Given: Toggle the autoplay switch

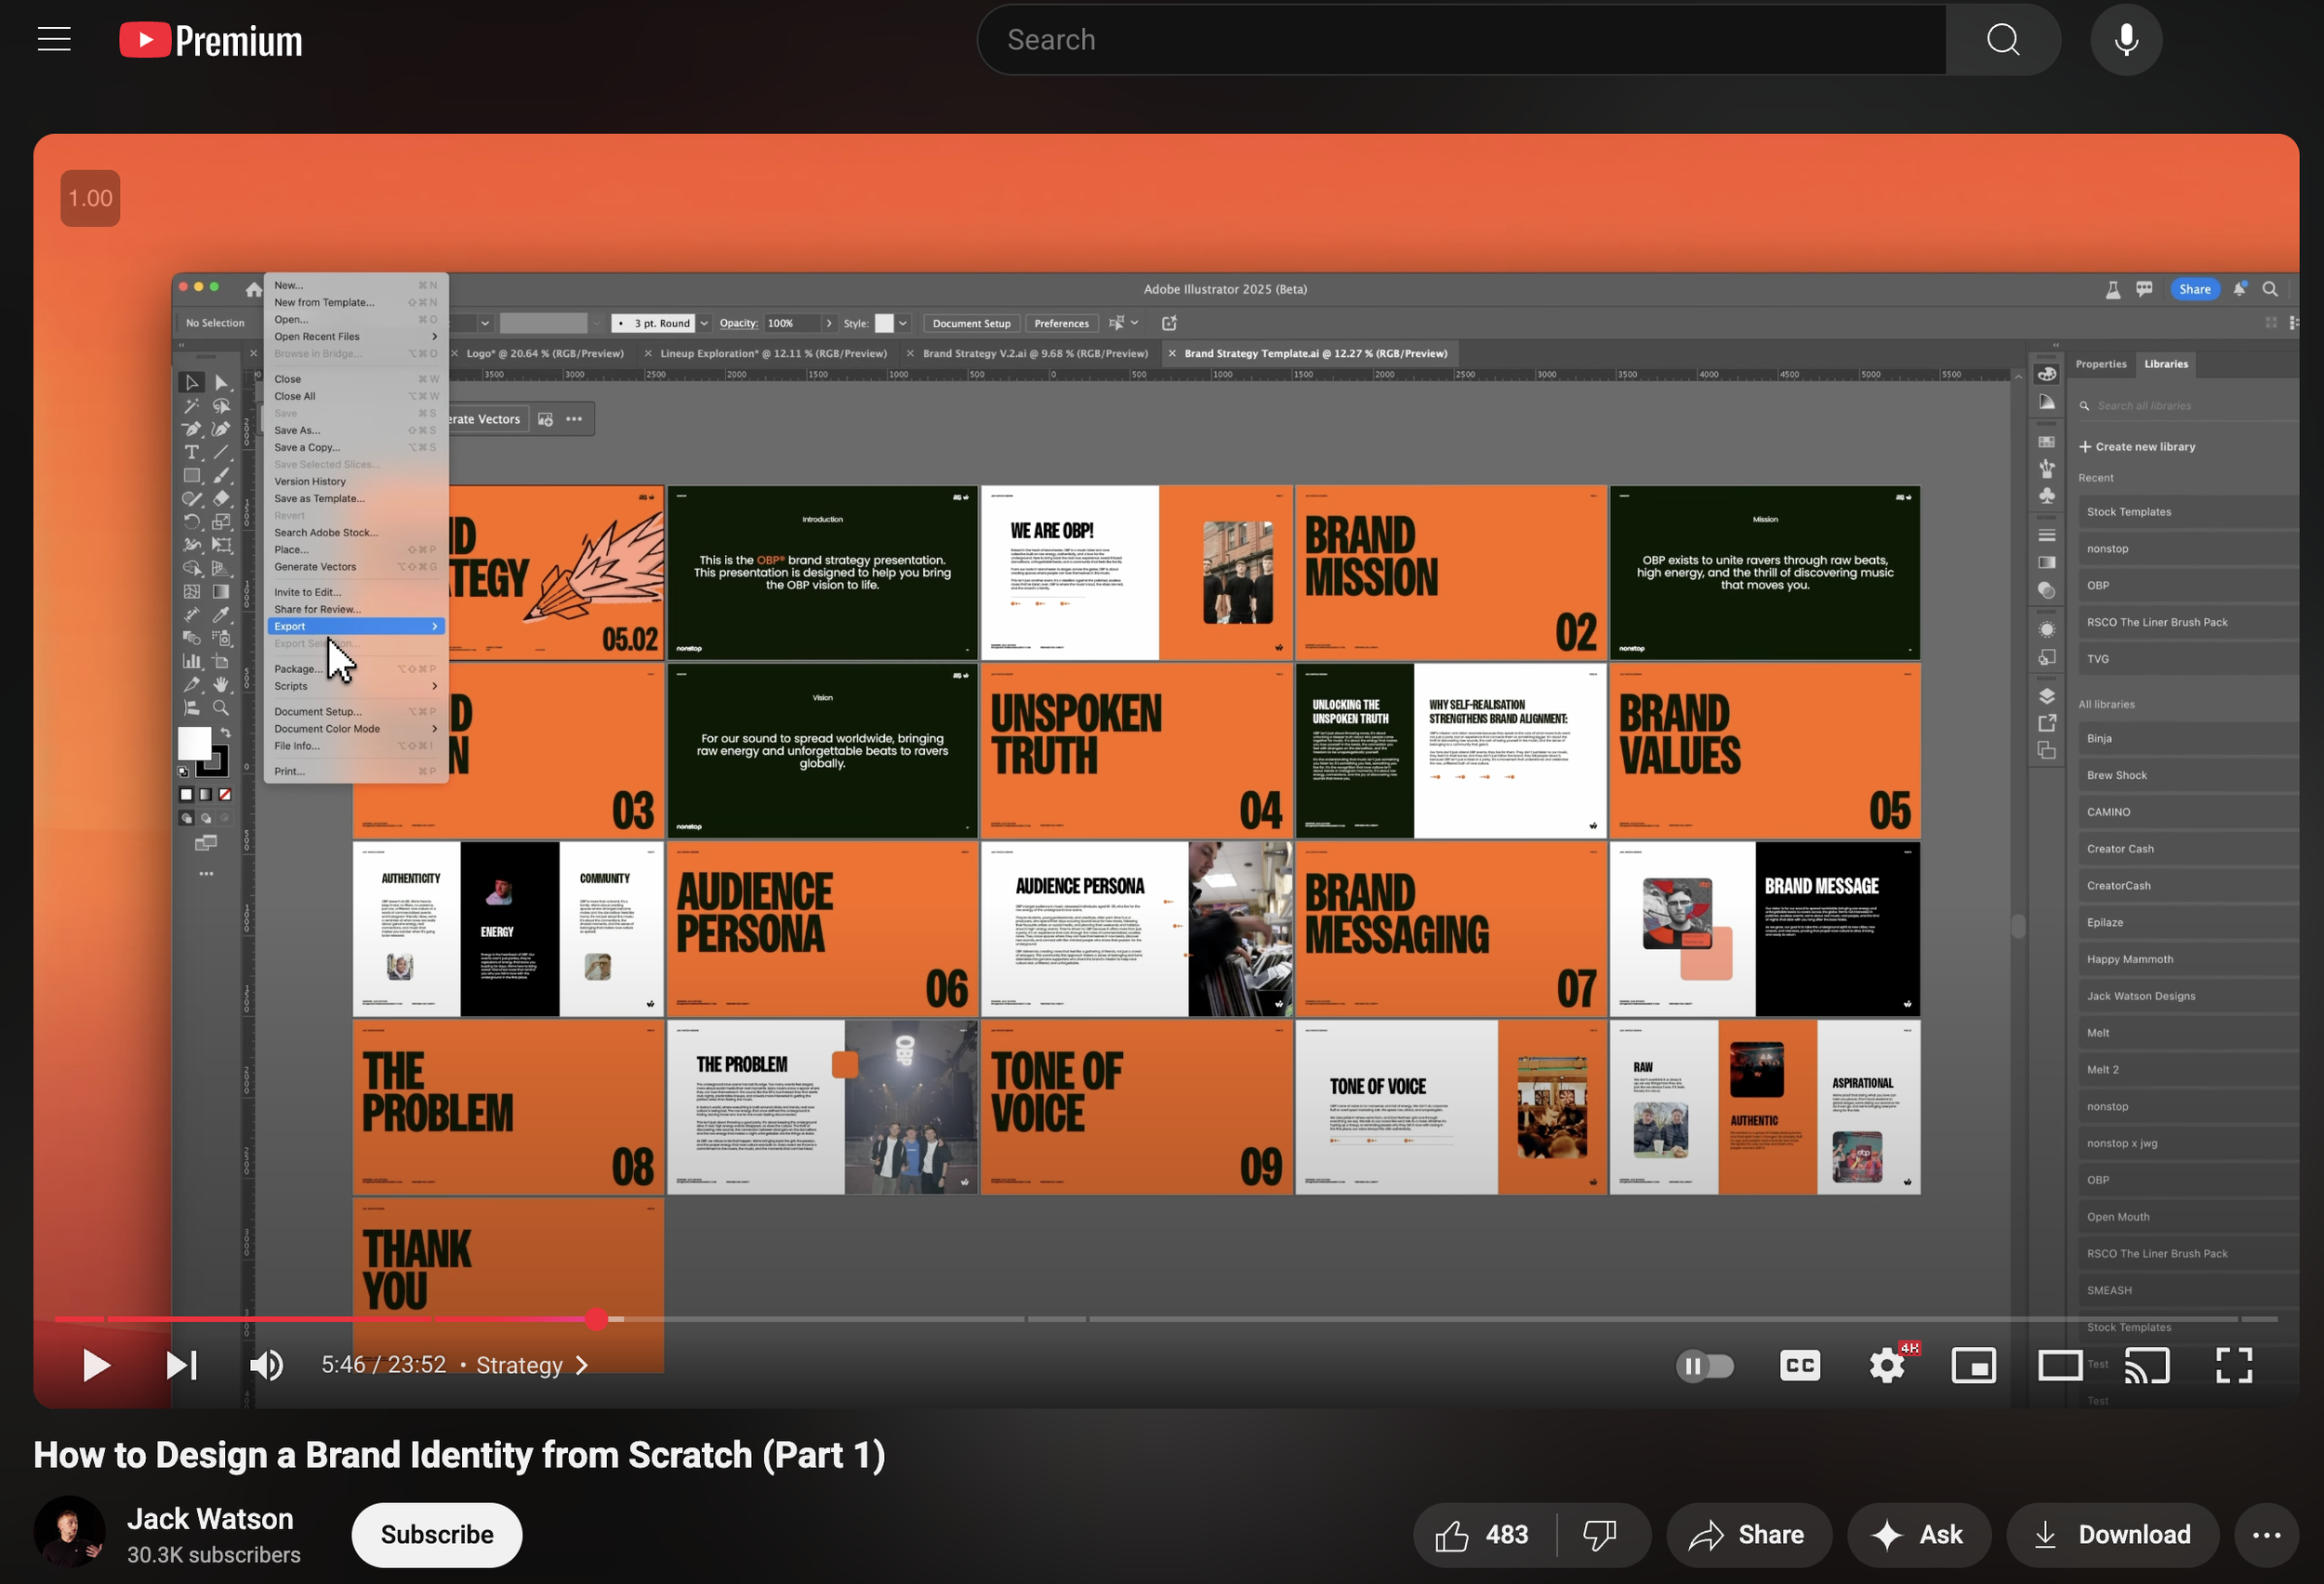Looking at the screenshot, I should click(1705, 1365).
